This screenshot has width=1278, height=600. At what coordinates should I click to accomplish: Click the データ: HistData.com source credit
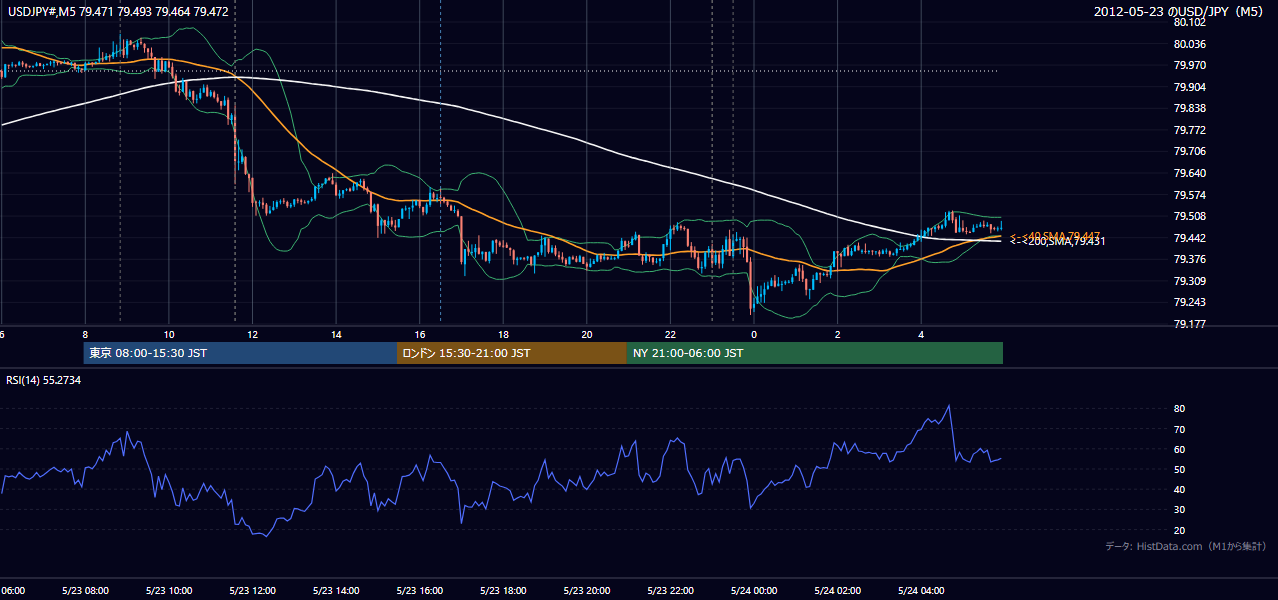(1185, 546)
